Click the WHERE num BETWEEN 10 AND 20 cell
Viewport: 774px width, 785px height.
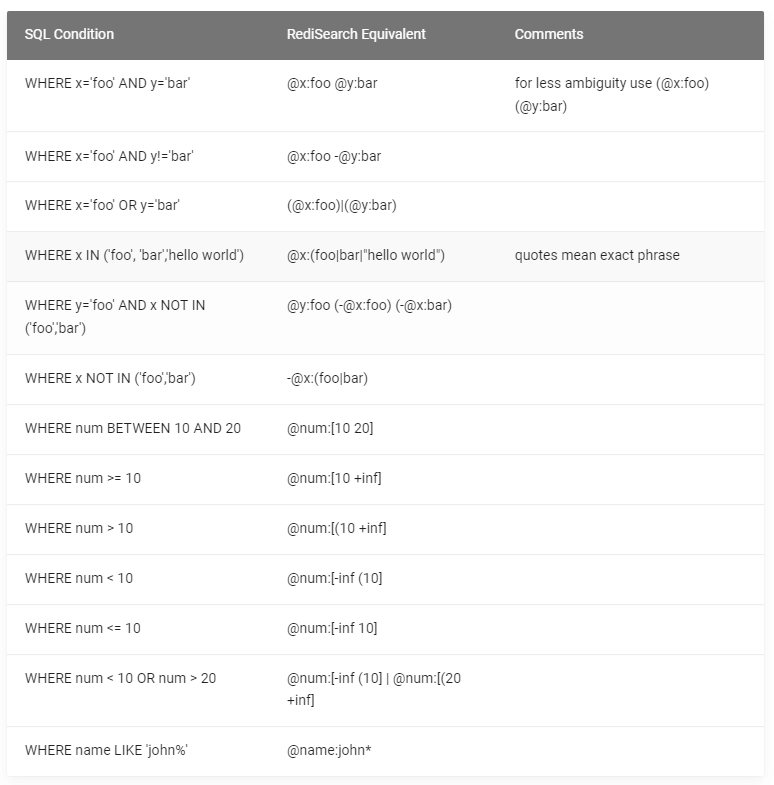click(133, 428)
